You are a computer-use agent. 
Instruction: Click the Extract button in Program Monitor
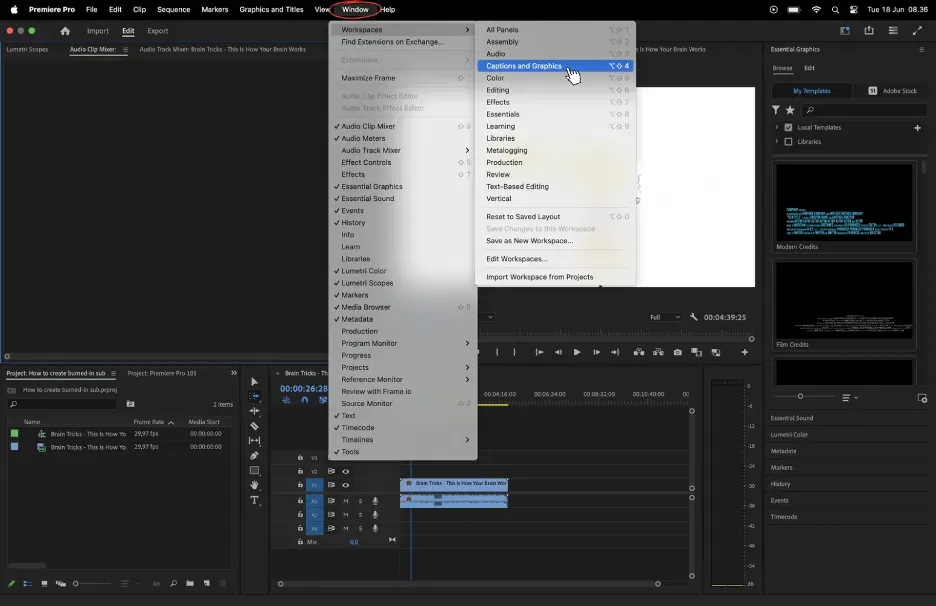pyautogui.click(x=658, y=352)
